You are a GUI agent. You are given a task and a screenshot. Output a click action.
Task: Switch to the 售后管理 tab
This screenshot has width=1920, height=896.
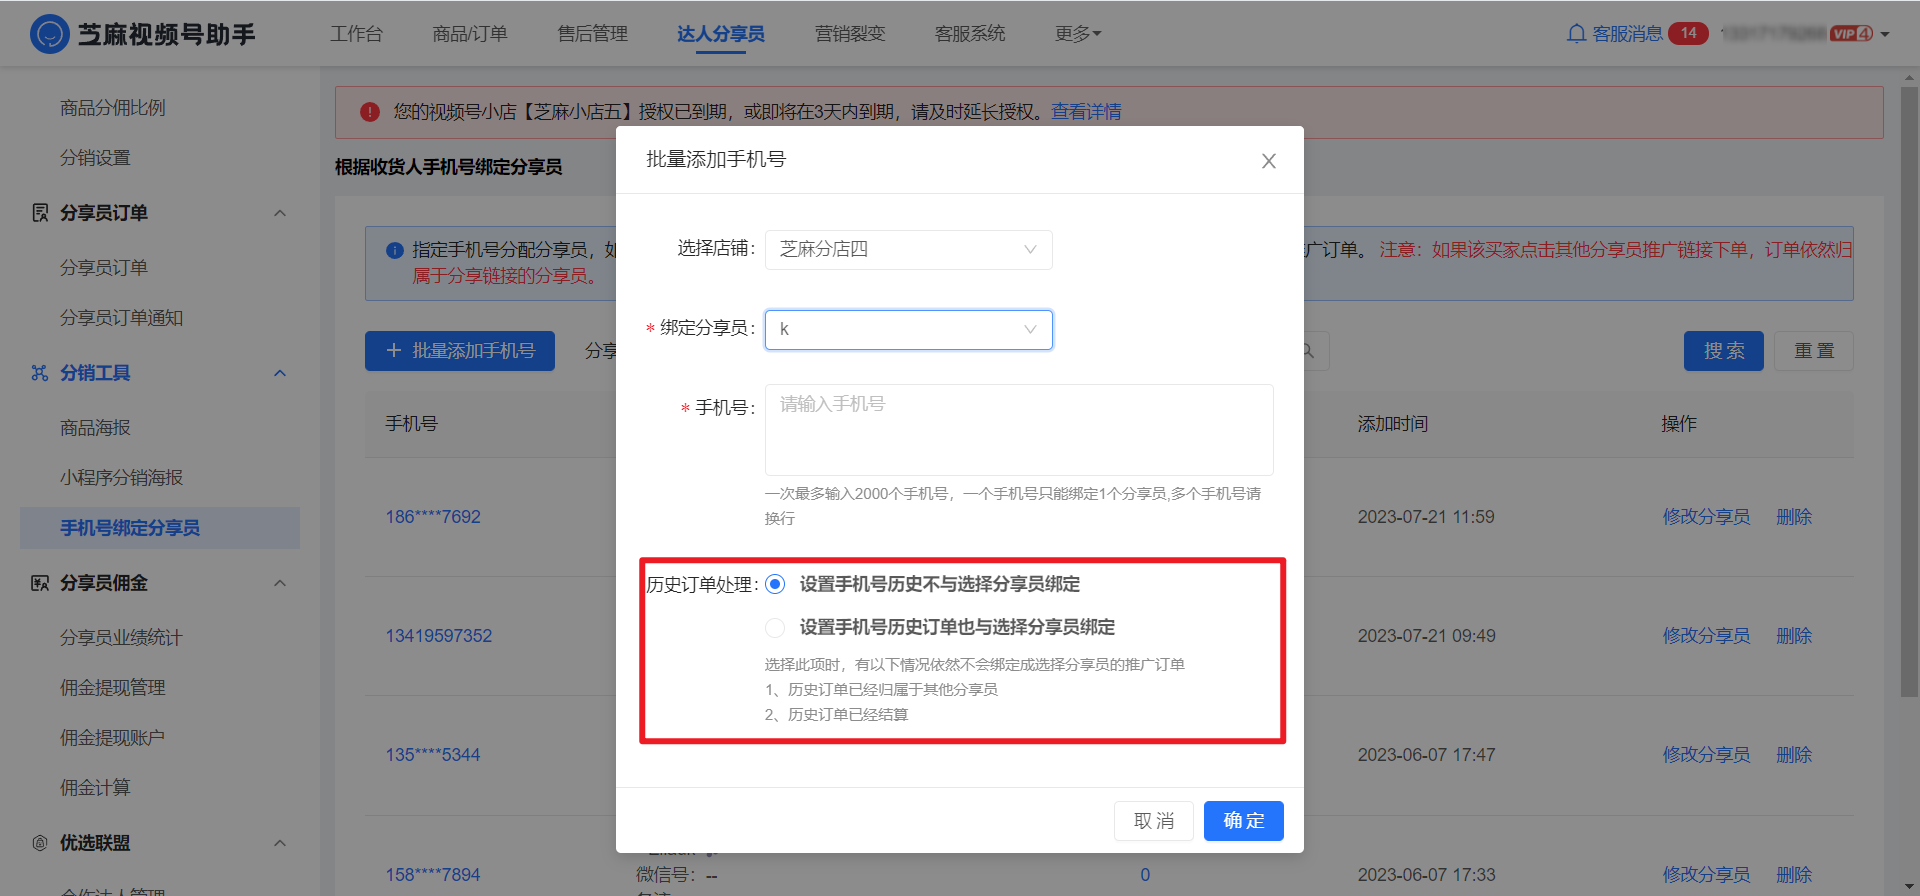pyautogui.click(x=592, y=34)
